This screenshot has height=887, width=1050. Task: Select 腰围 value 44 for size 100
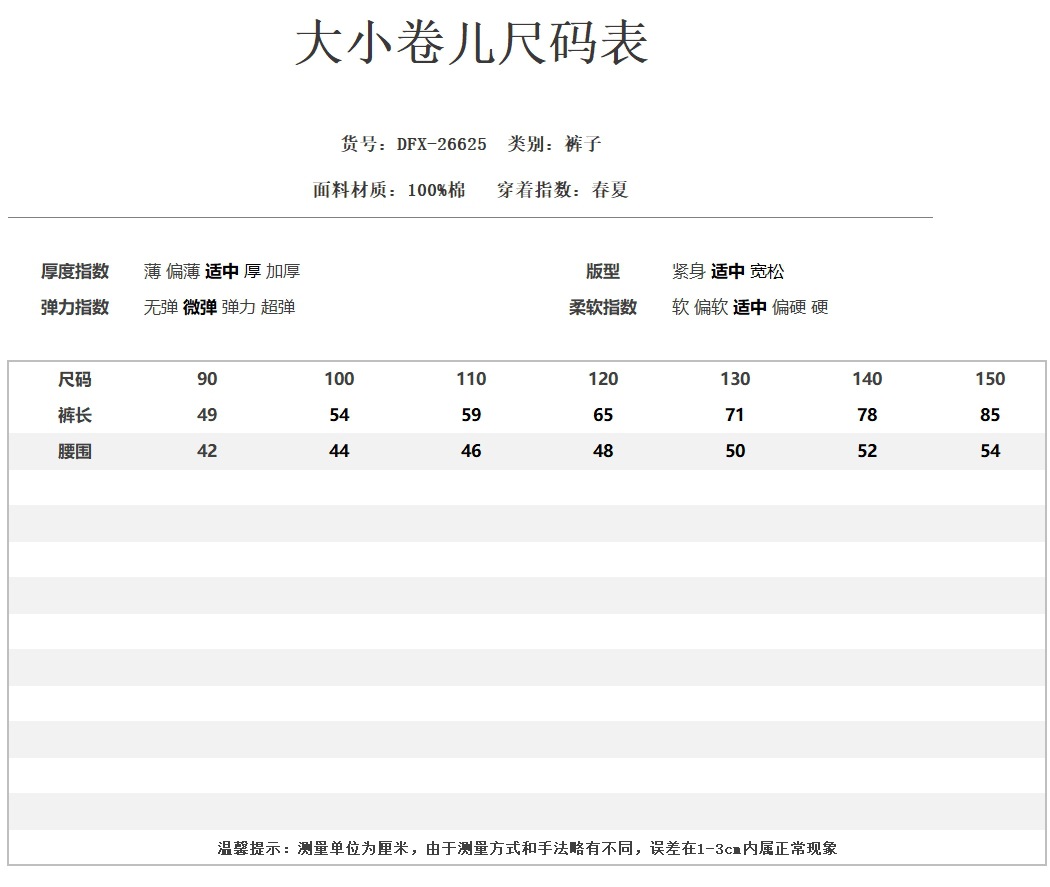coord(340,451)
